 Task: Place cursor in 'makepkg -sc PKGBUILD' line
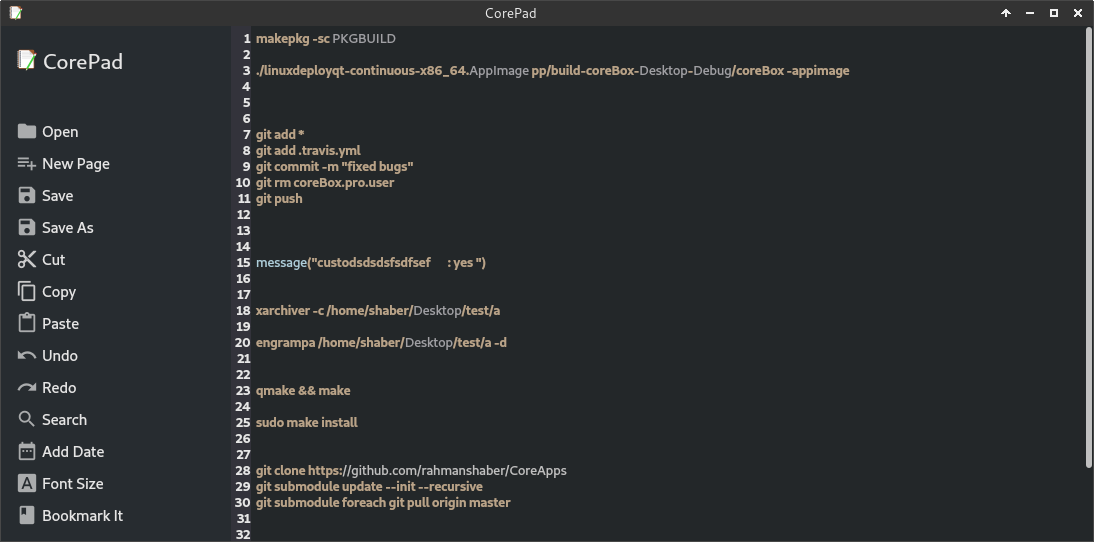coord(326,38)
